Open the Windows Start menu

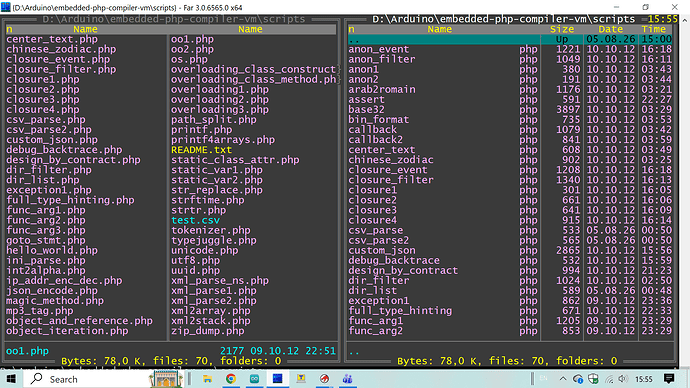coord(11,379)
